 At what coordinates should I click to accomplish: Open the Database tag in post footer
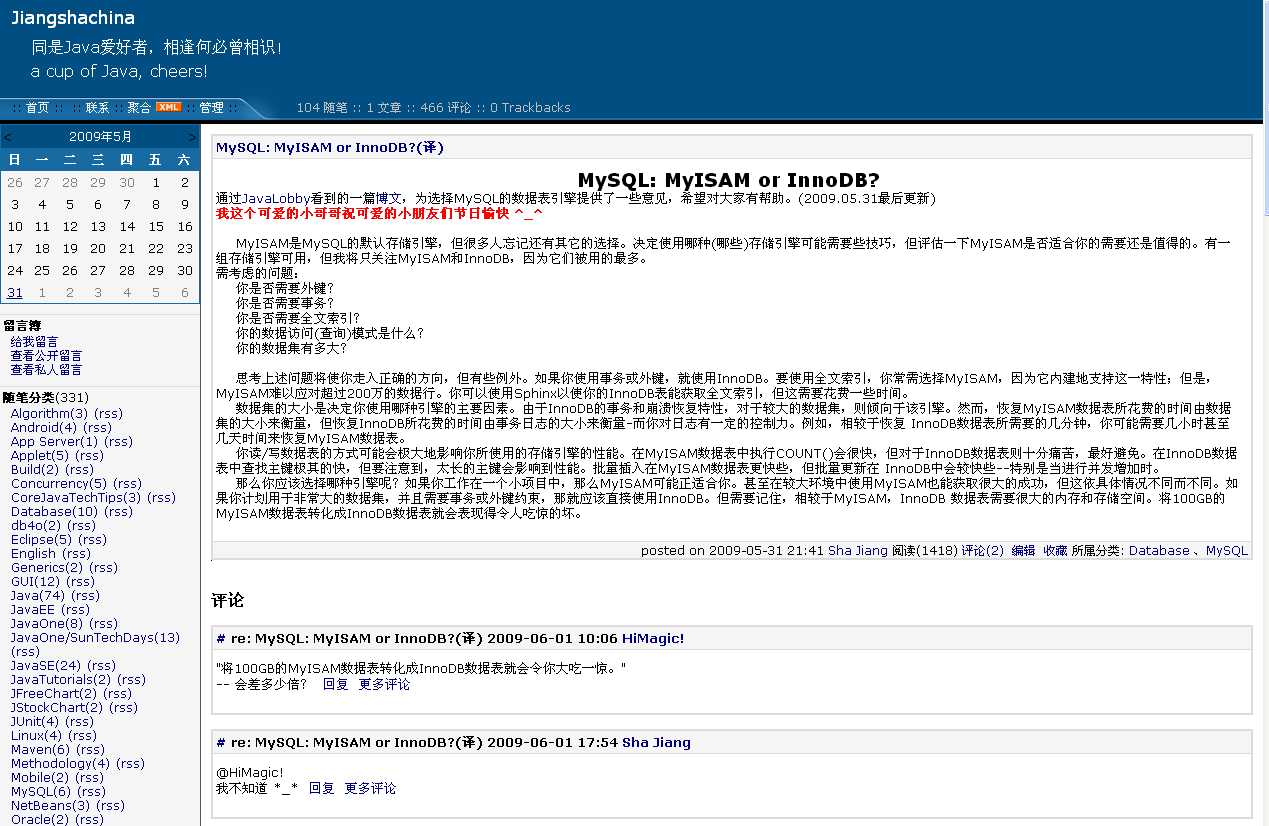[x=1159, y=550]
